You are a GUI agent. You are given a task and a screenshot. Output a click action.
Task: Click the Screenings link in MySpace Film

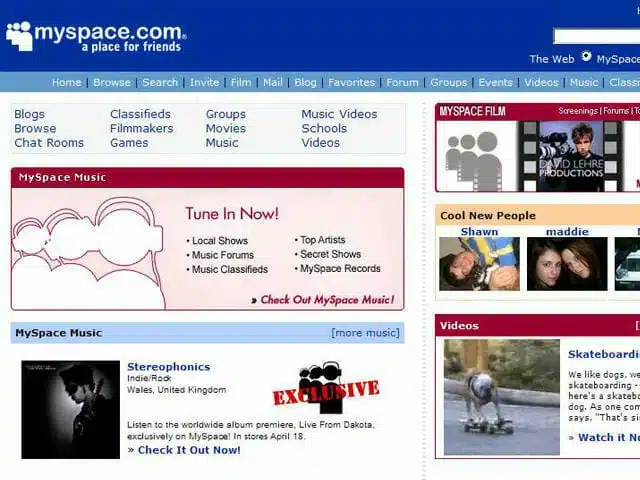click(x=578, y=111)
